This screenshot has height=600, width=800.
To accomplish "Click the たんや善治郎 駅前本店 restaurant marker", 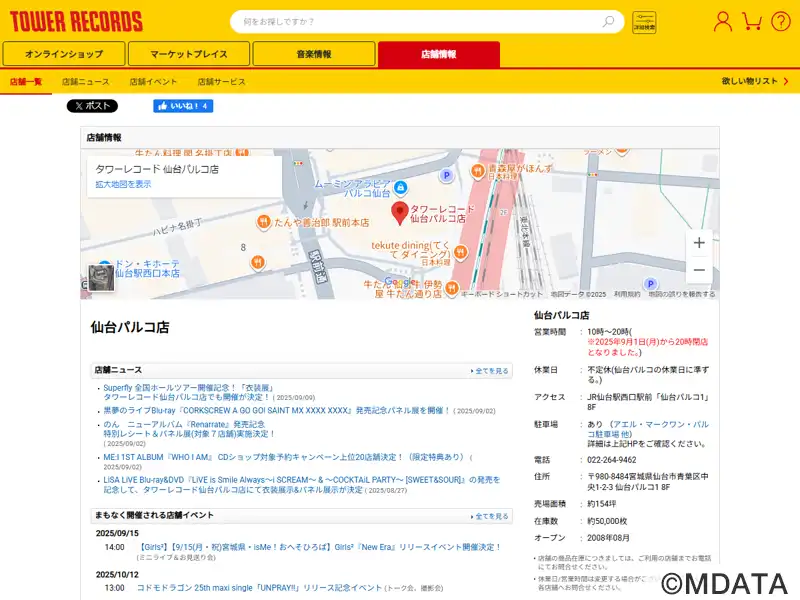I will (263, 222).
